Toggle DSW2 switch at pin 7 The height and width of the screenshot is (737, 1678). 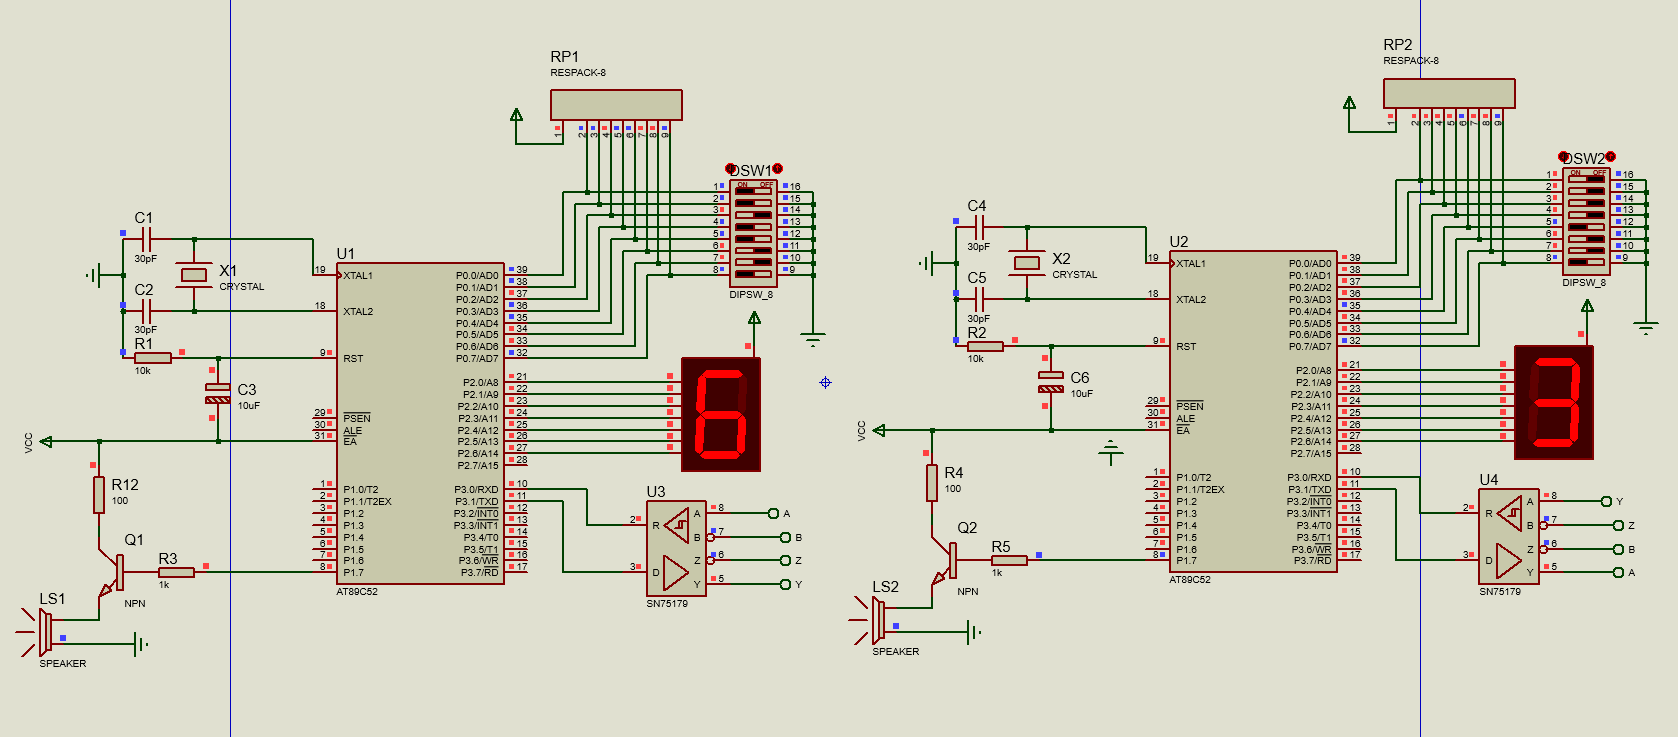pyautogui.click(x=1587, y=251)
